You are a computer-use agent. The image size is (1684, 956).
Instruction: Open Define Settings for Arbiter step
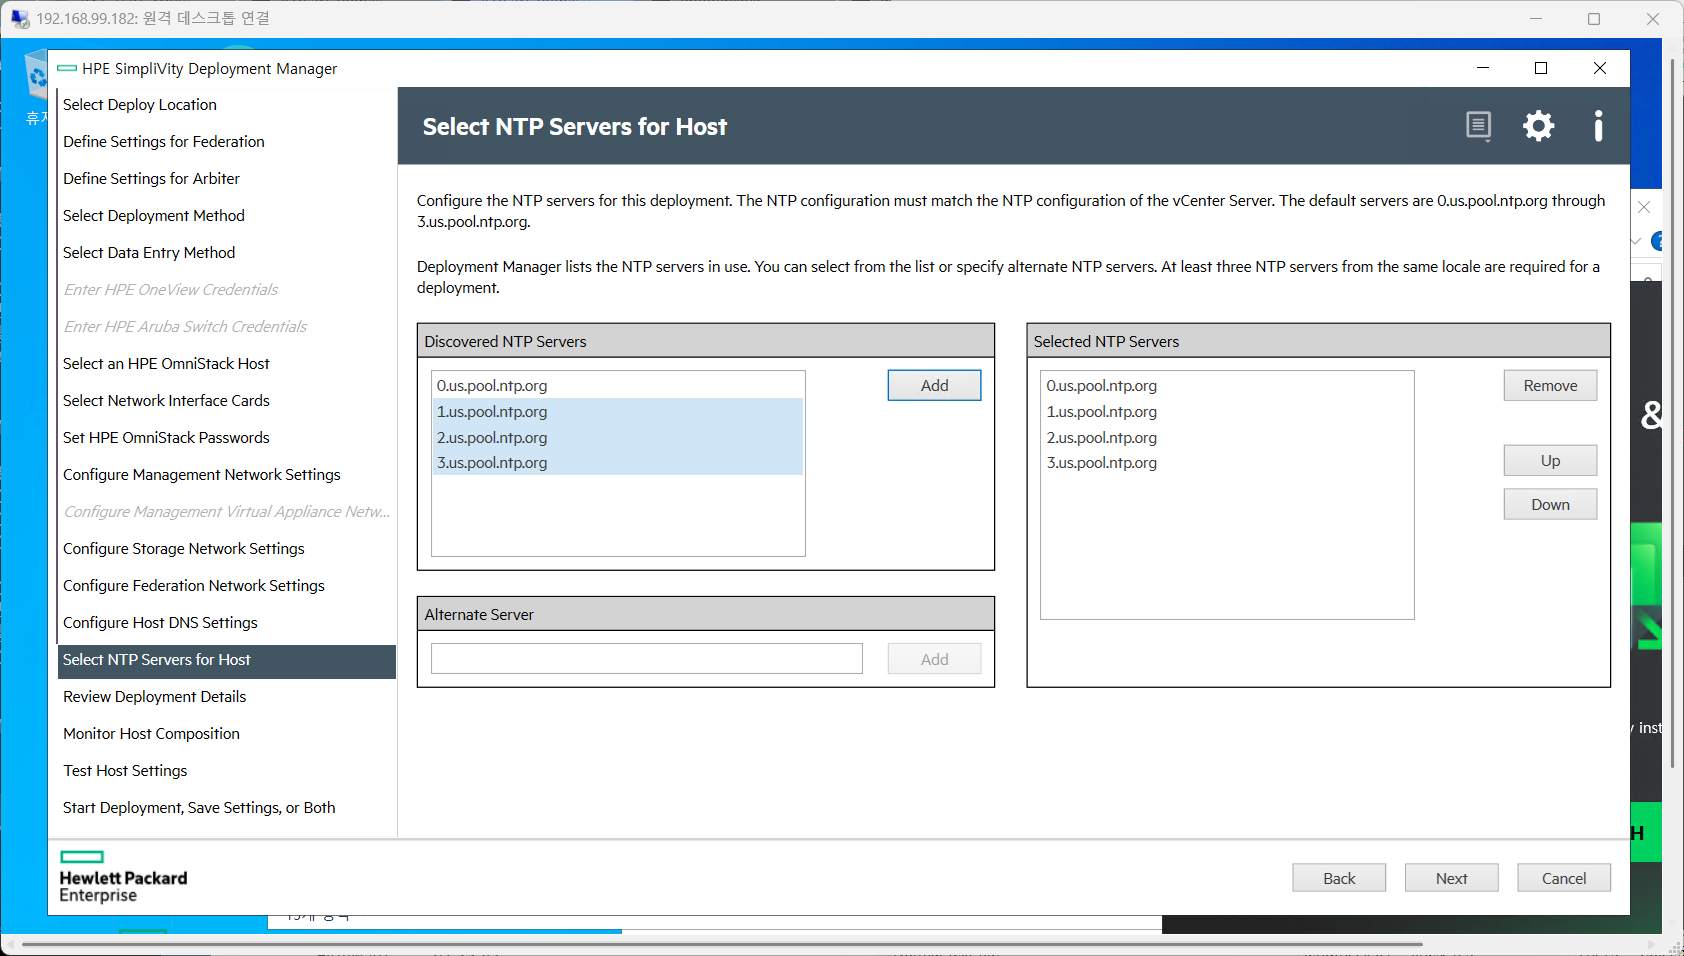227,178
